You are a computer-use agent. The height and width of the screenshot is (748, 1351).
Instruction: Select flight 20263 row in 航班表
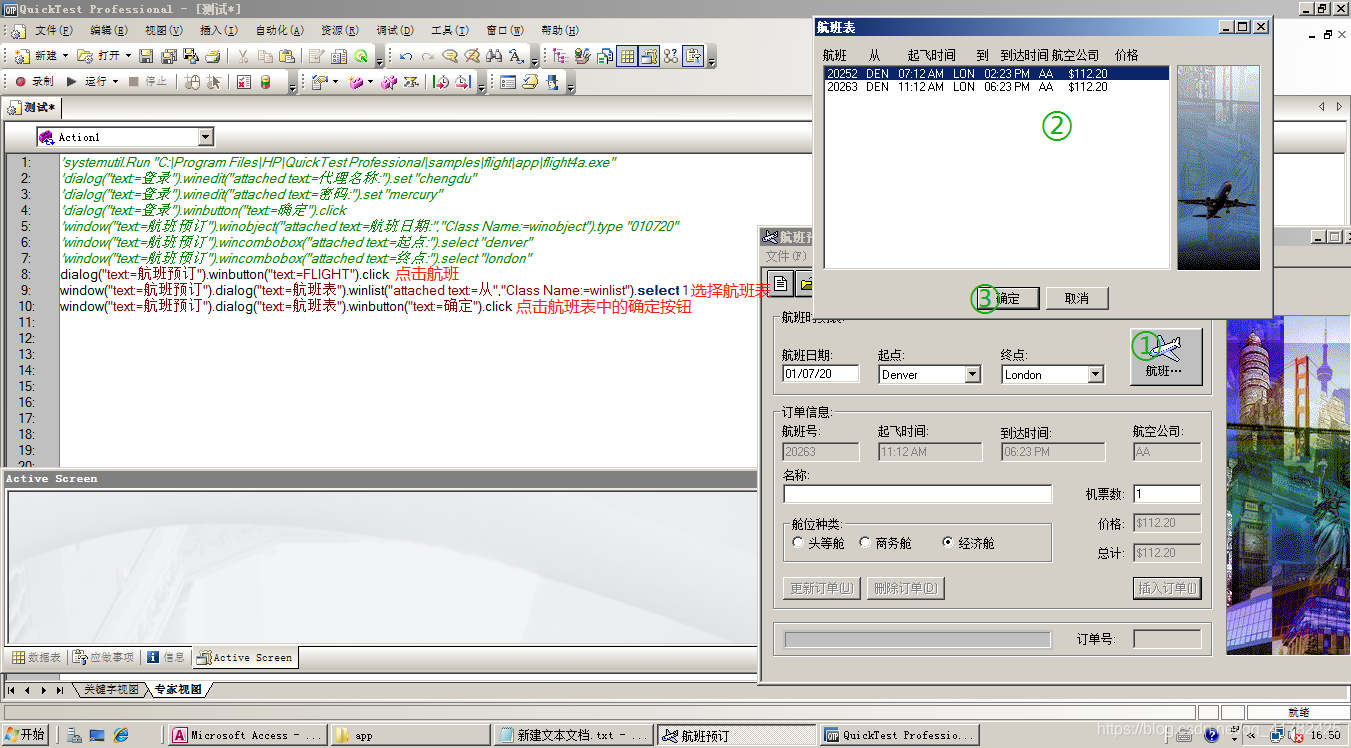tap(996, 87)
